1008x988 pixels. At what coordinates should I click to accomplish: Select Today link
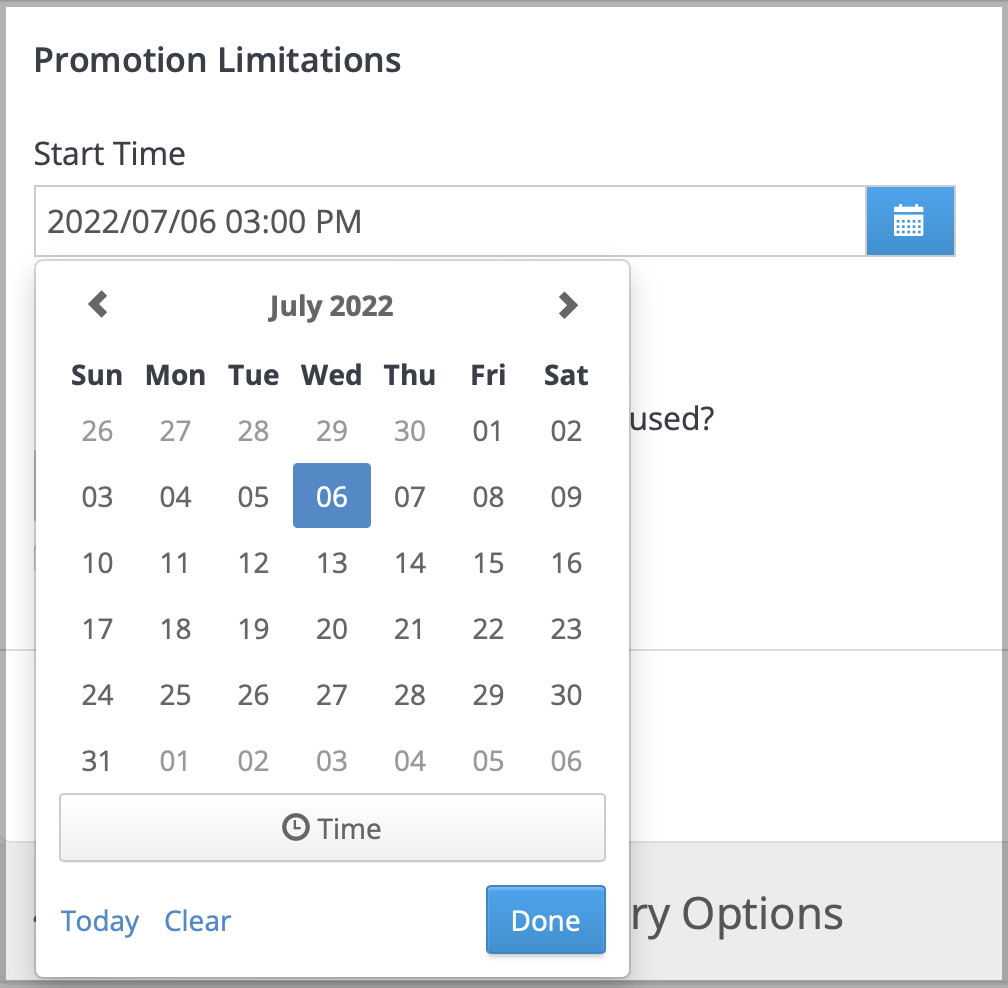tap(100, 921)
